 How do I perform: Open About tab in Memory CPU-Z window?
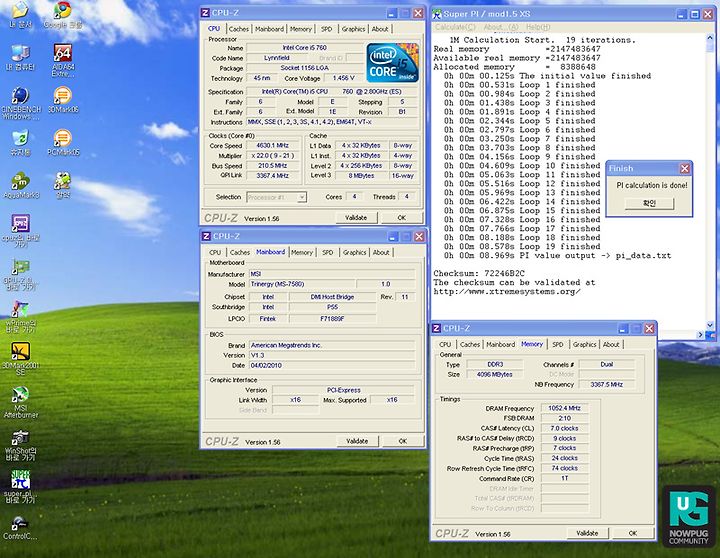coord(611,344)
